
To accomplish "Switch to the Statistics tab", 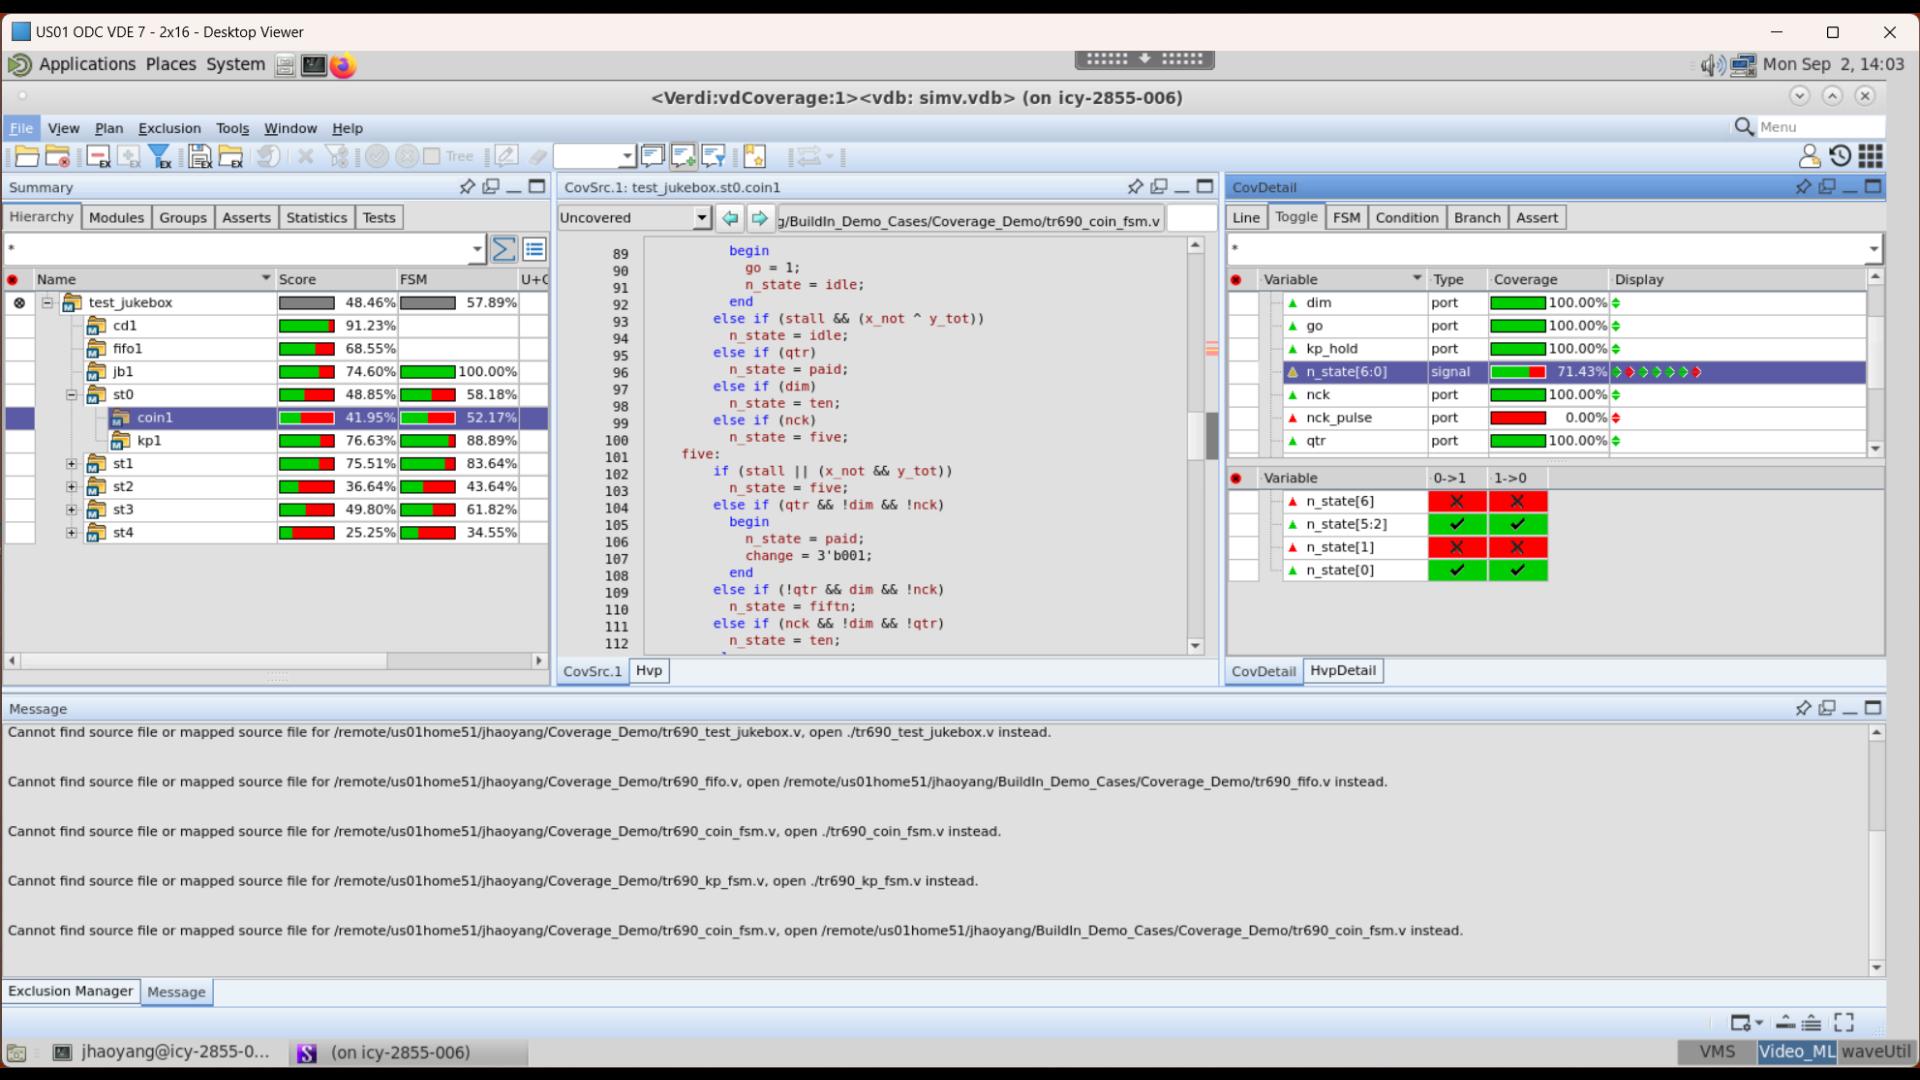I will pos(316,217).
